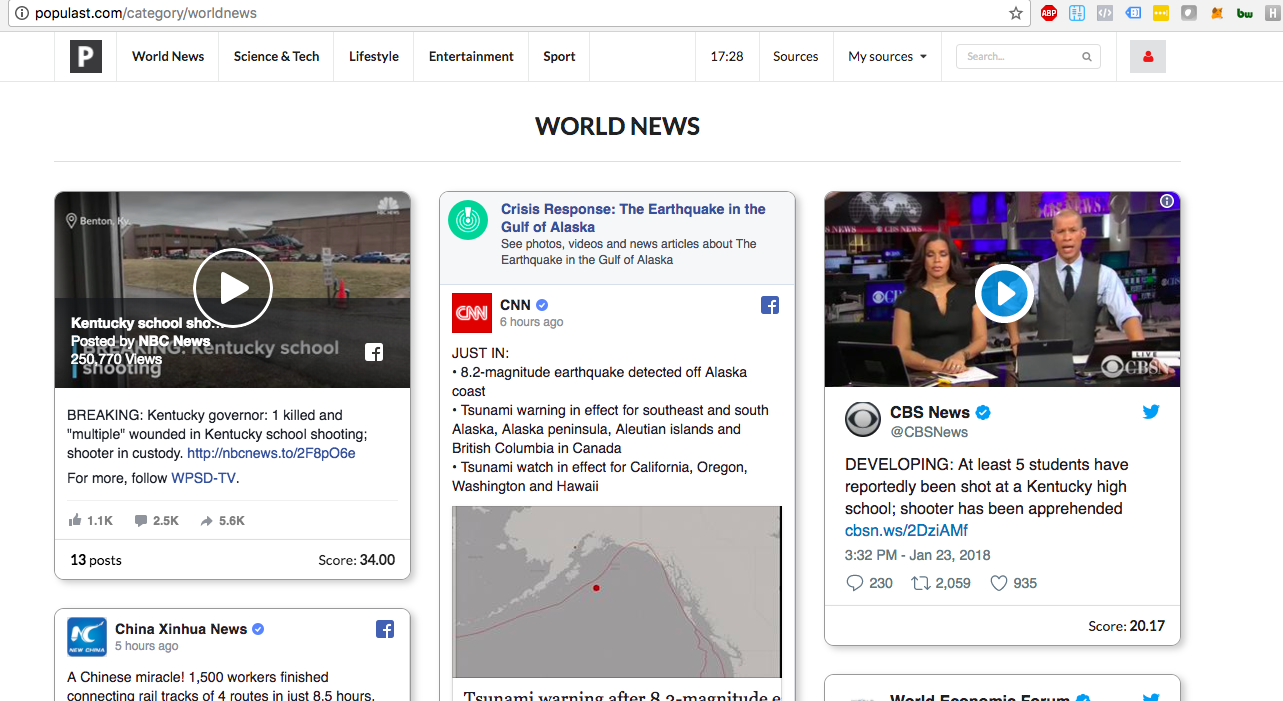Click Facebook icon on Kentucky video
The width and height of the screenshot is (1283, 701).
point(373,352)
